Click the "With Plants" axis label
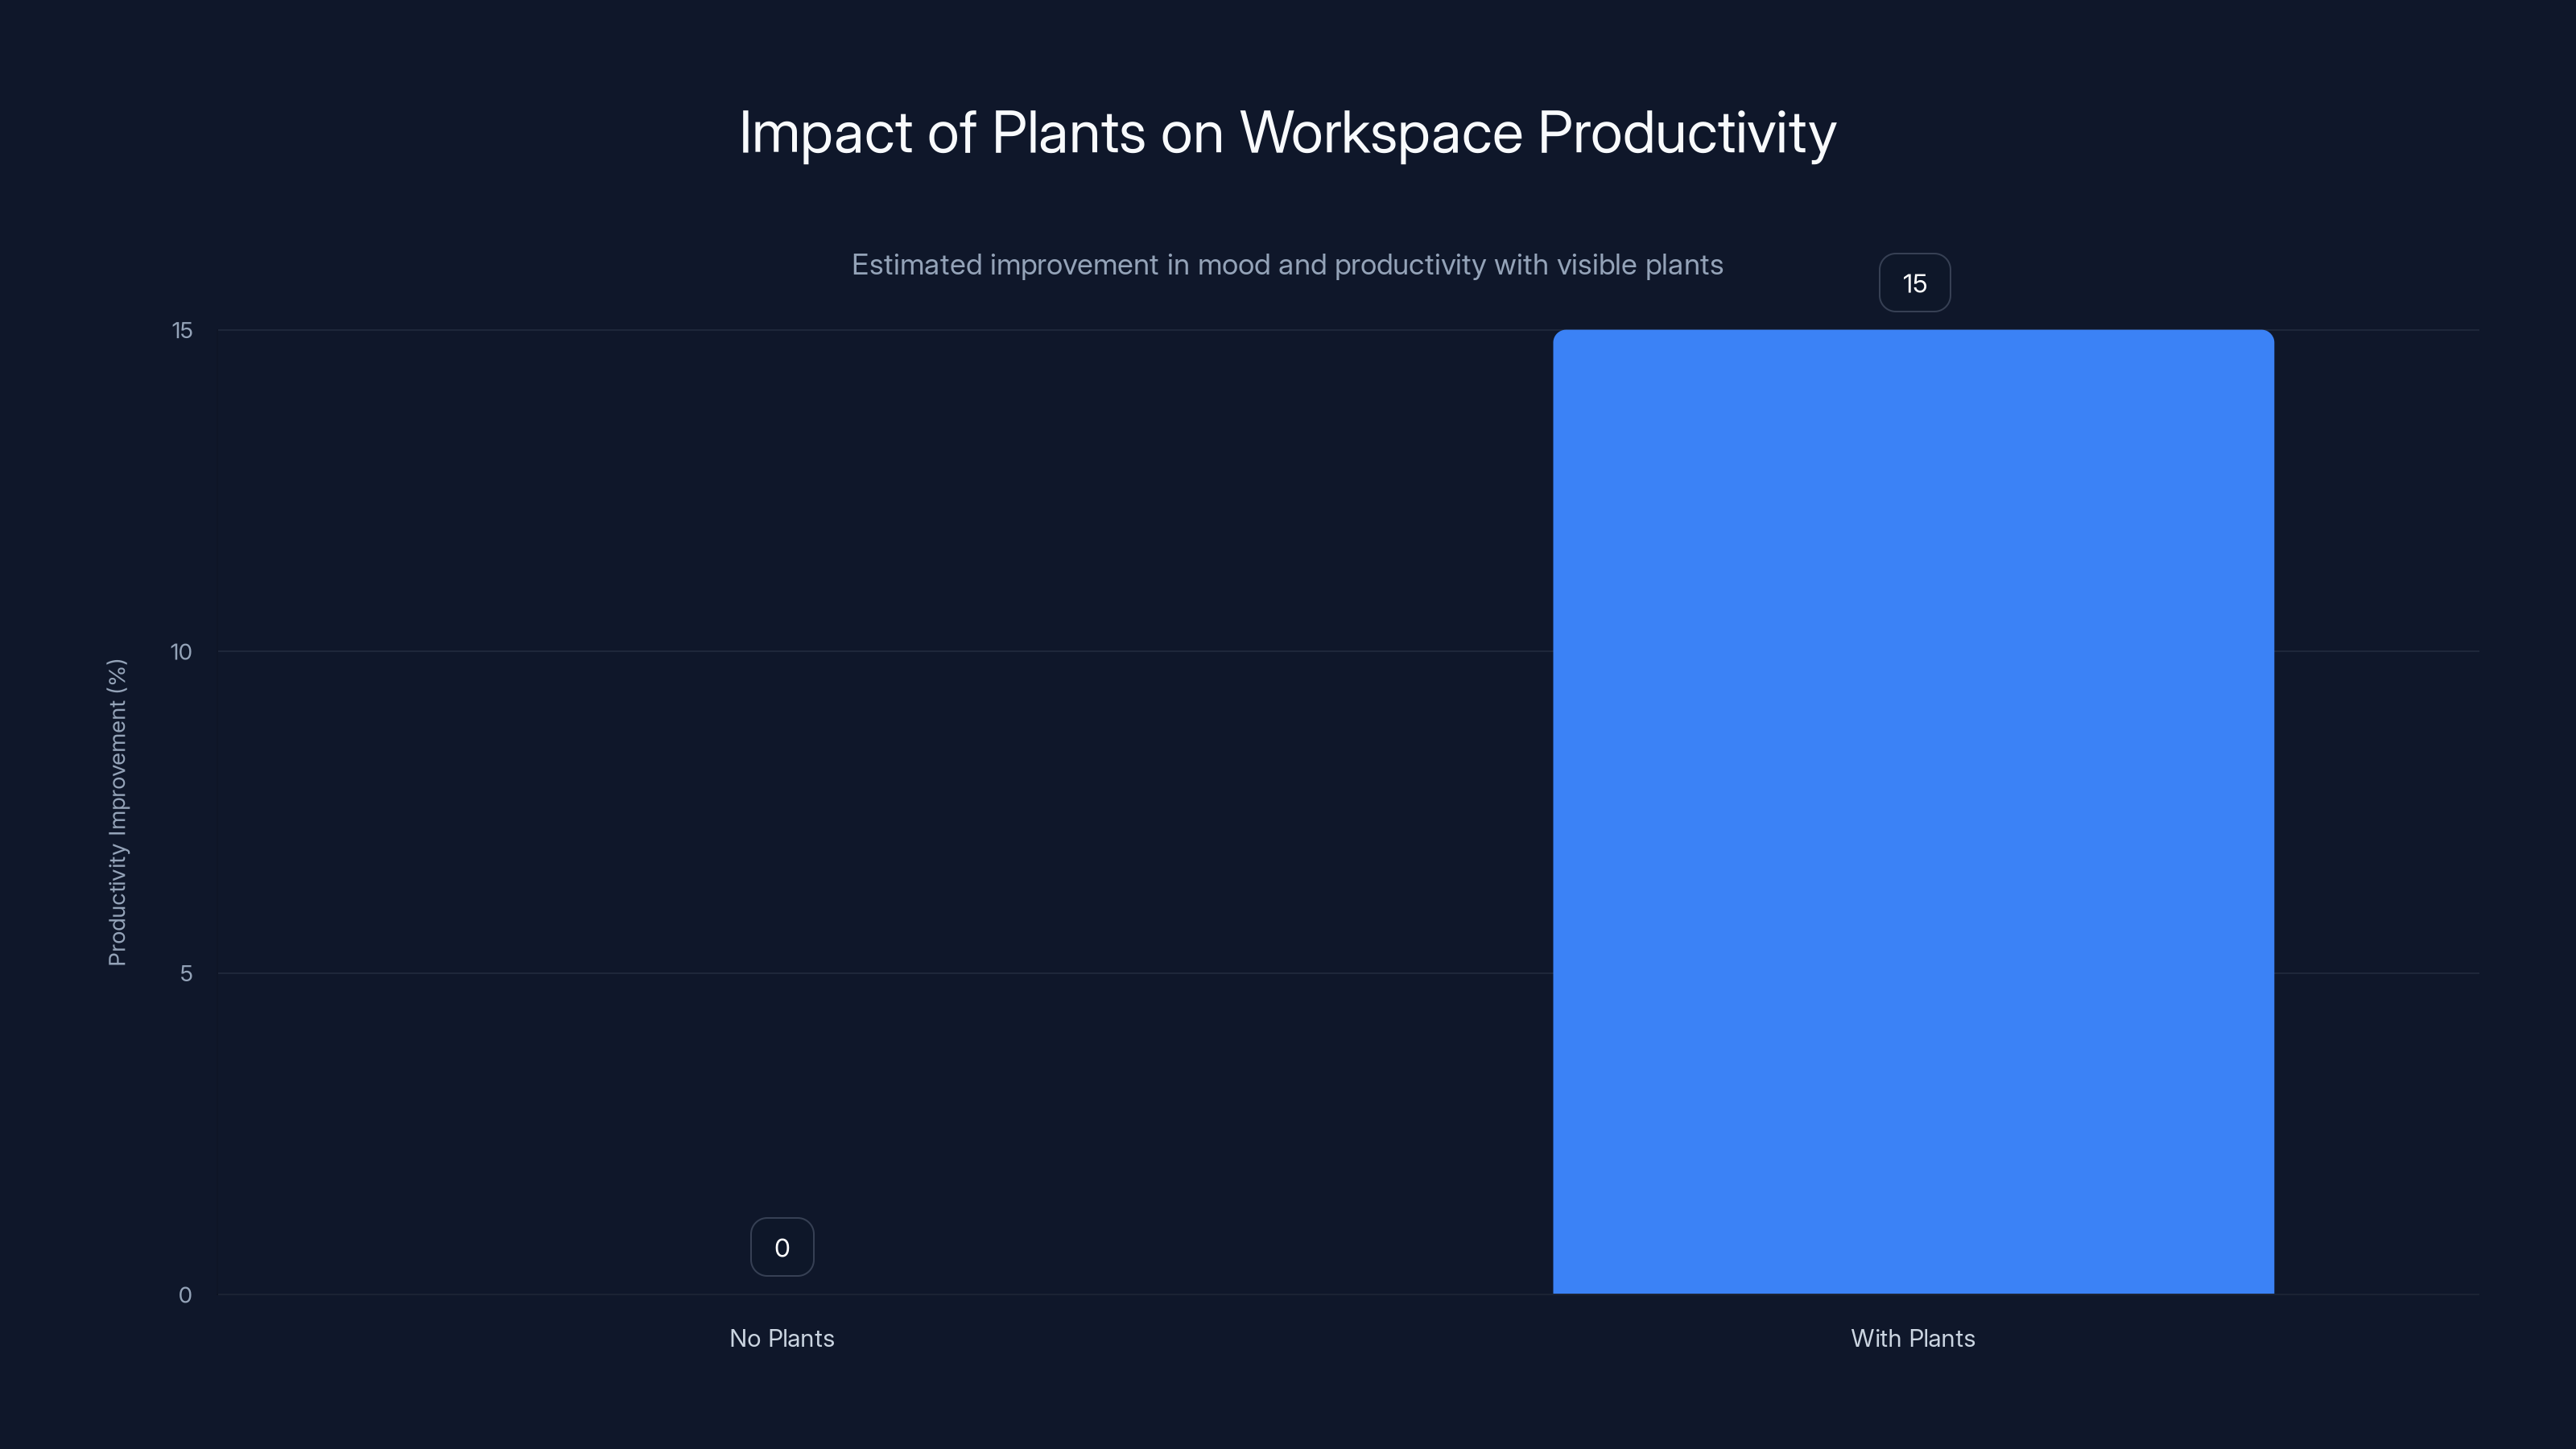Screen dimensions: 2576x1449 [1914, 1338]
